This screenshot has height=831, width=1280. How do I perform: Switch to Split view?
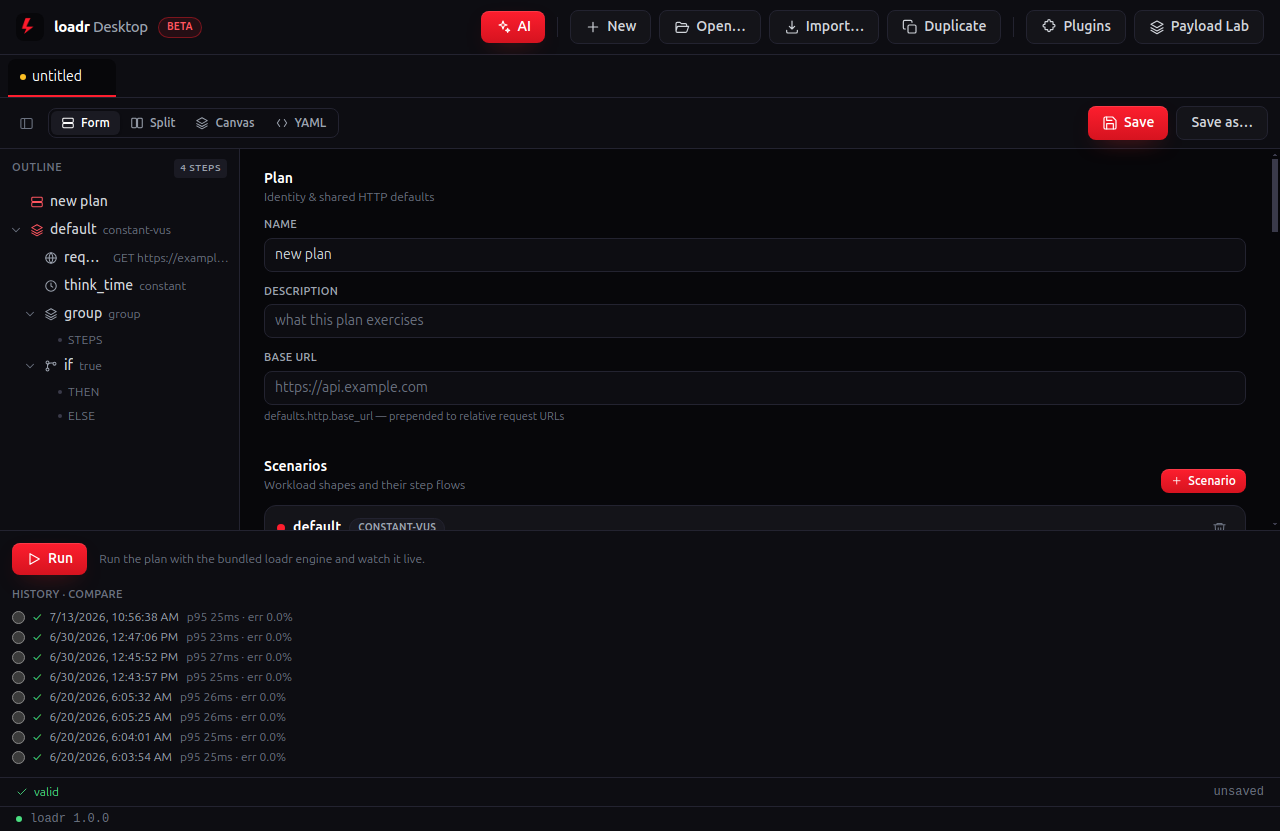[153, 123]
